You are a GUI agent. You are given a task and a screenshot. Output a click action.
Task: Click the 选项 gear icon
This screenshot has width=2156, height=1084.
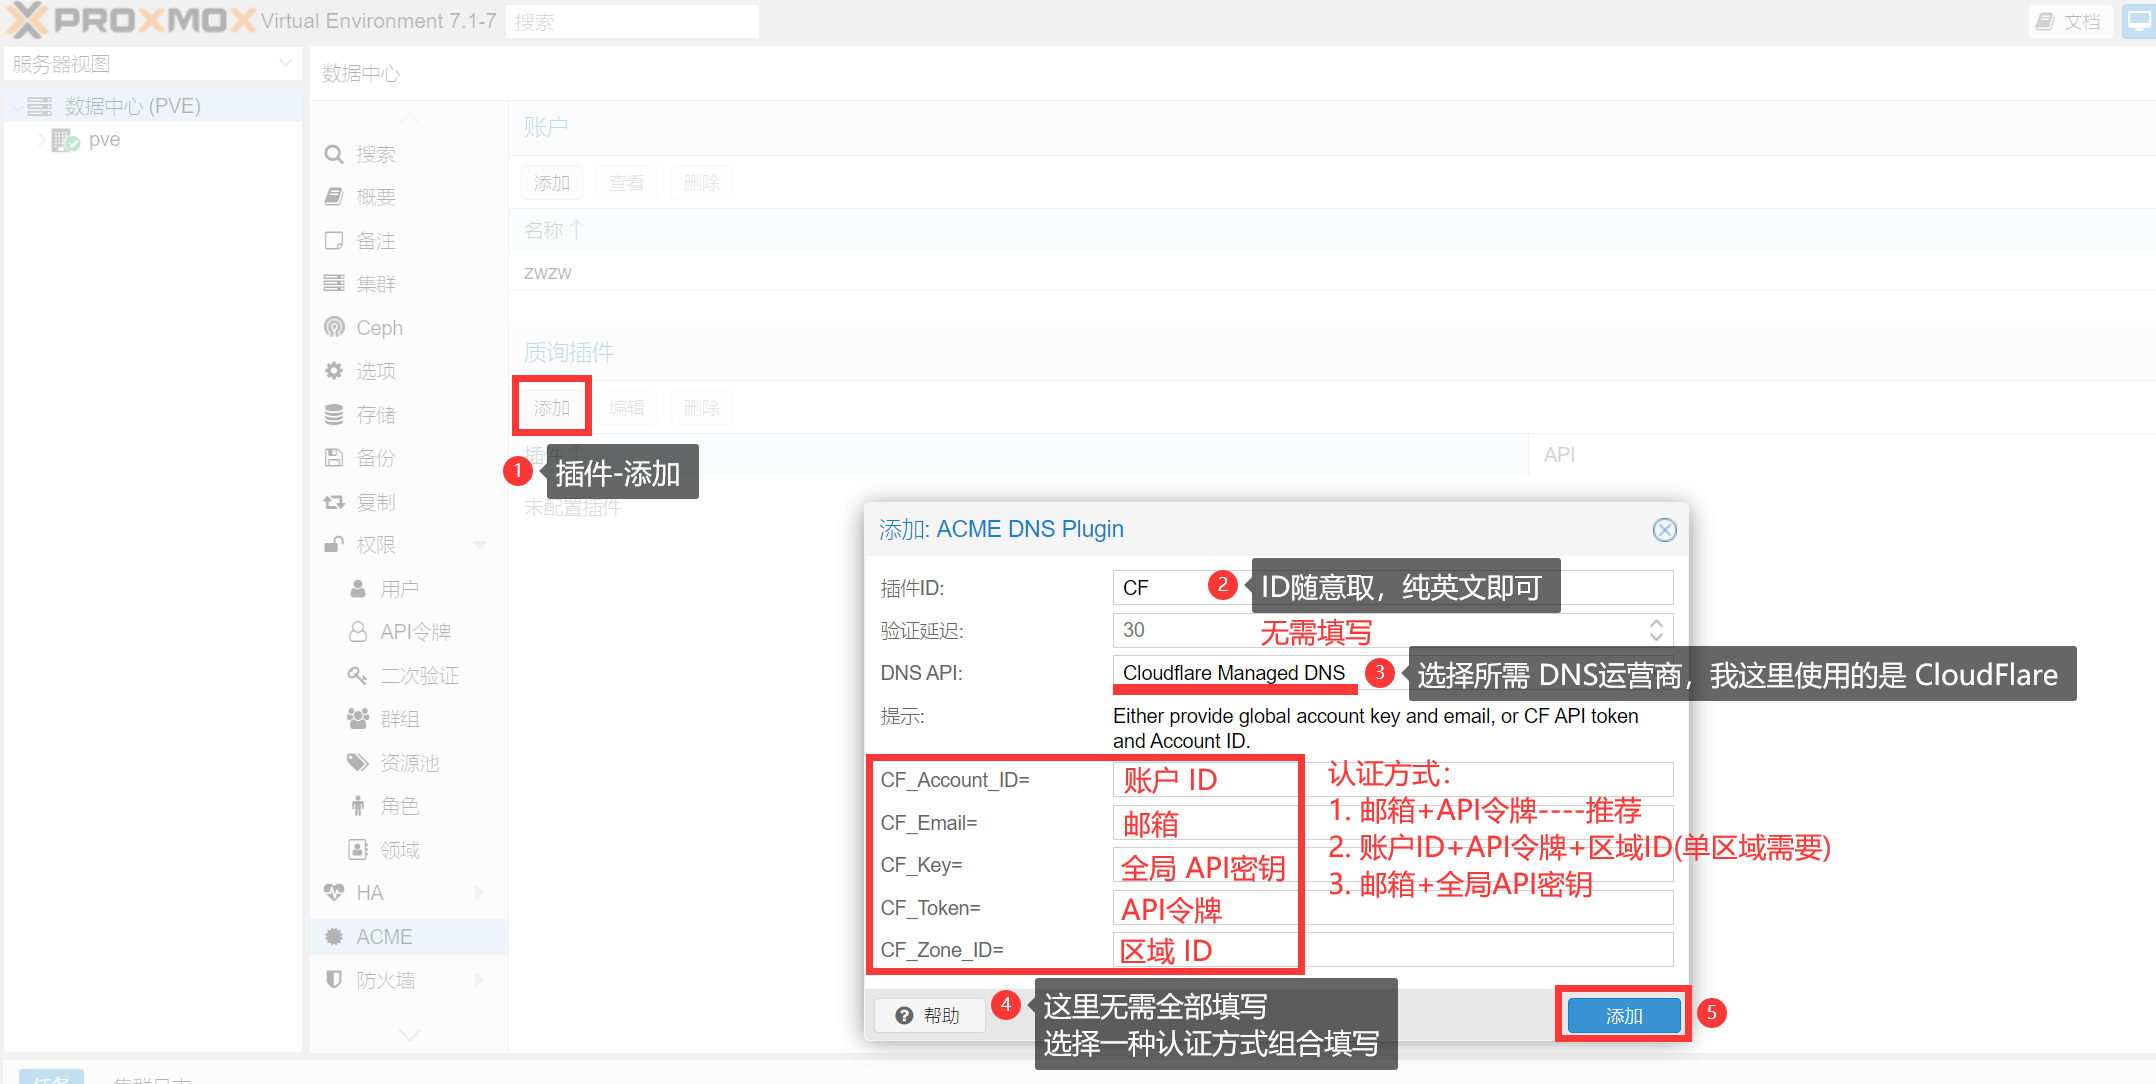[x=334, y=371]
